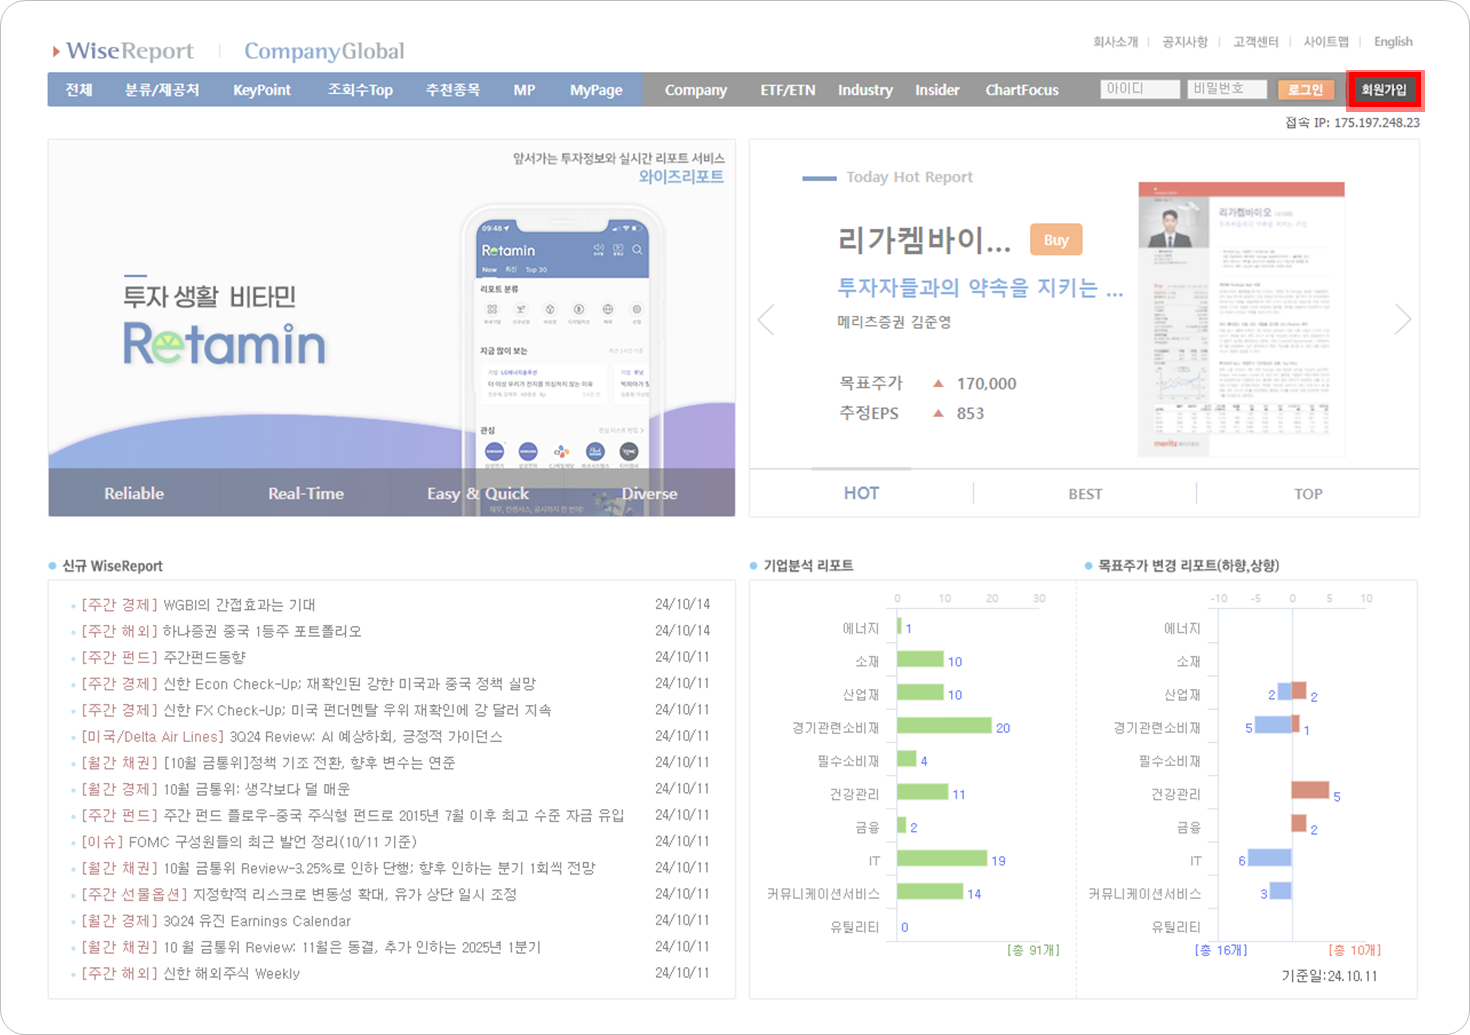
Task: Select MP in the navigation bar
Action: (524, 90)
